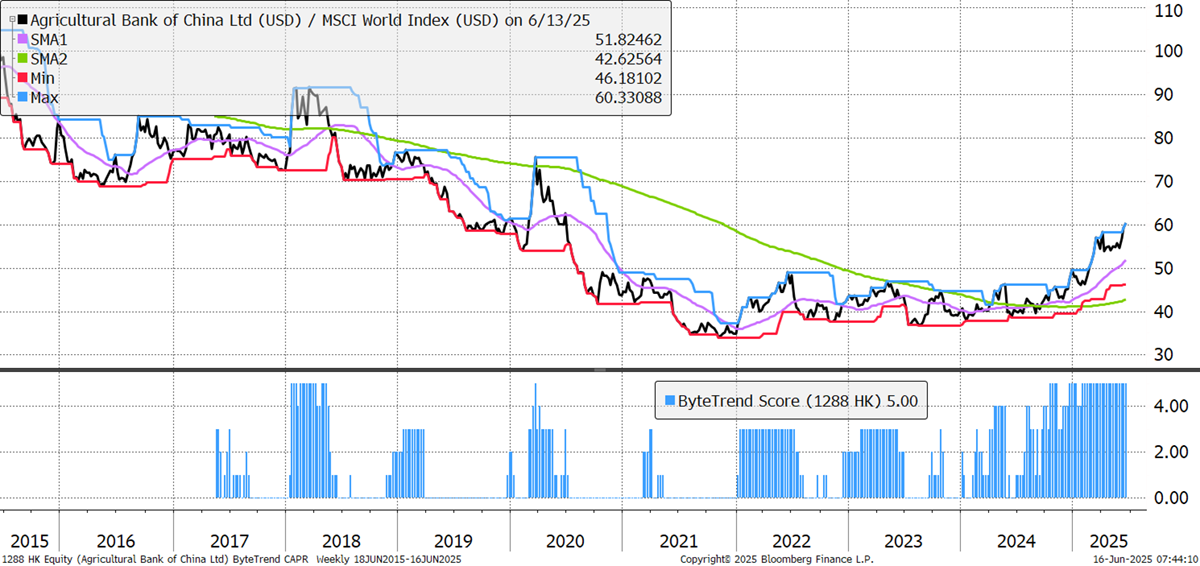Click the 2017 year label on time axis
The width and height of the screenshot is (1200, 566).
tap(229, 540)
